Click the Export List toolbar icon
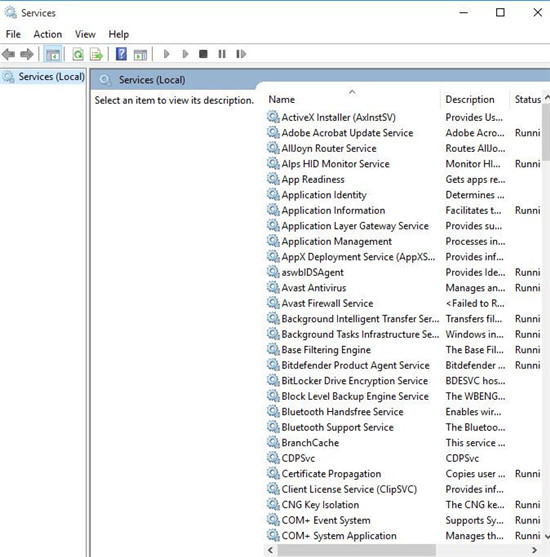This screenshot has width=550, height=557. point(96,54)
